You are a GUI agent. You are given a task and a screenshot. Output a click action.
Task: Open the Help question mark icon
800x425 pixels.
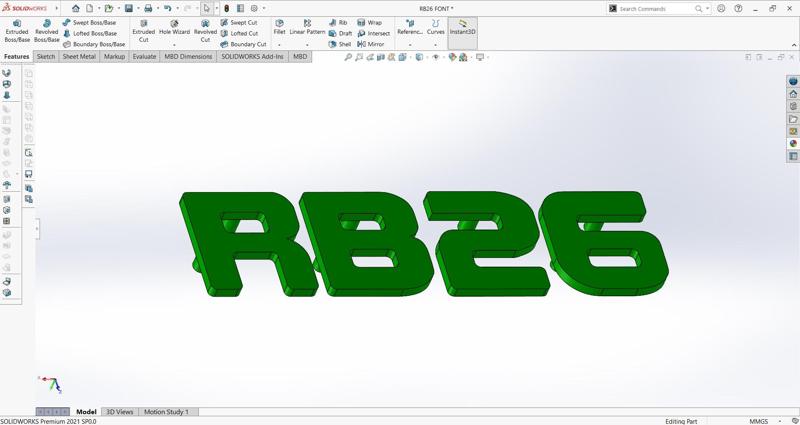click(x=738, y=9)
